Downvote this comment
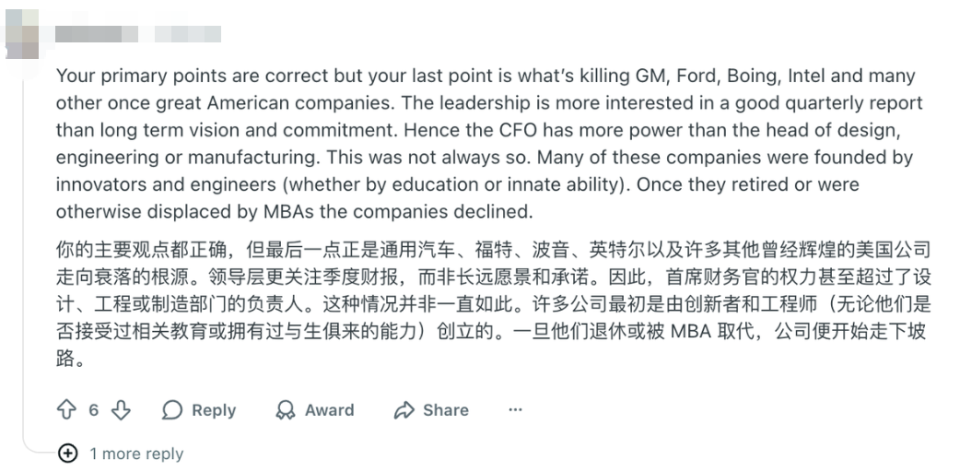 pos(120,410)
